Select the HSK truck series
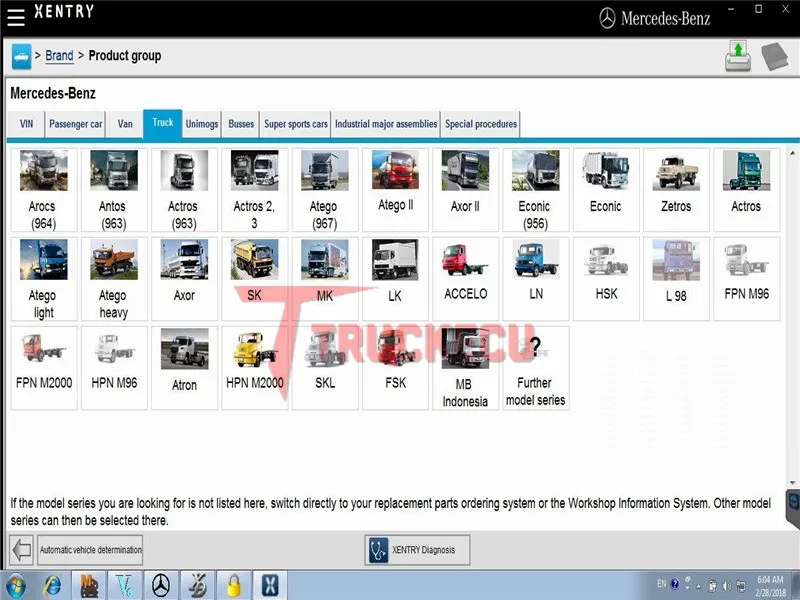This screenshot has width=800, height=600. coord(606,279)
